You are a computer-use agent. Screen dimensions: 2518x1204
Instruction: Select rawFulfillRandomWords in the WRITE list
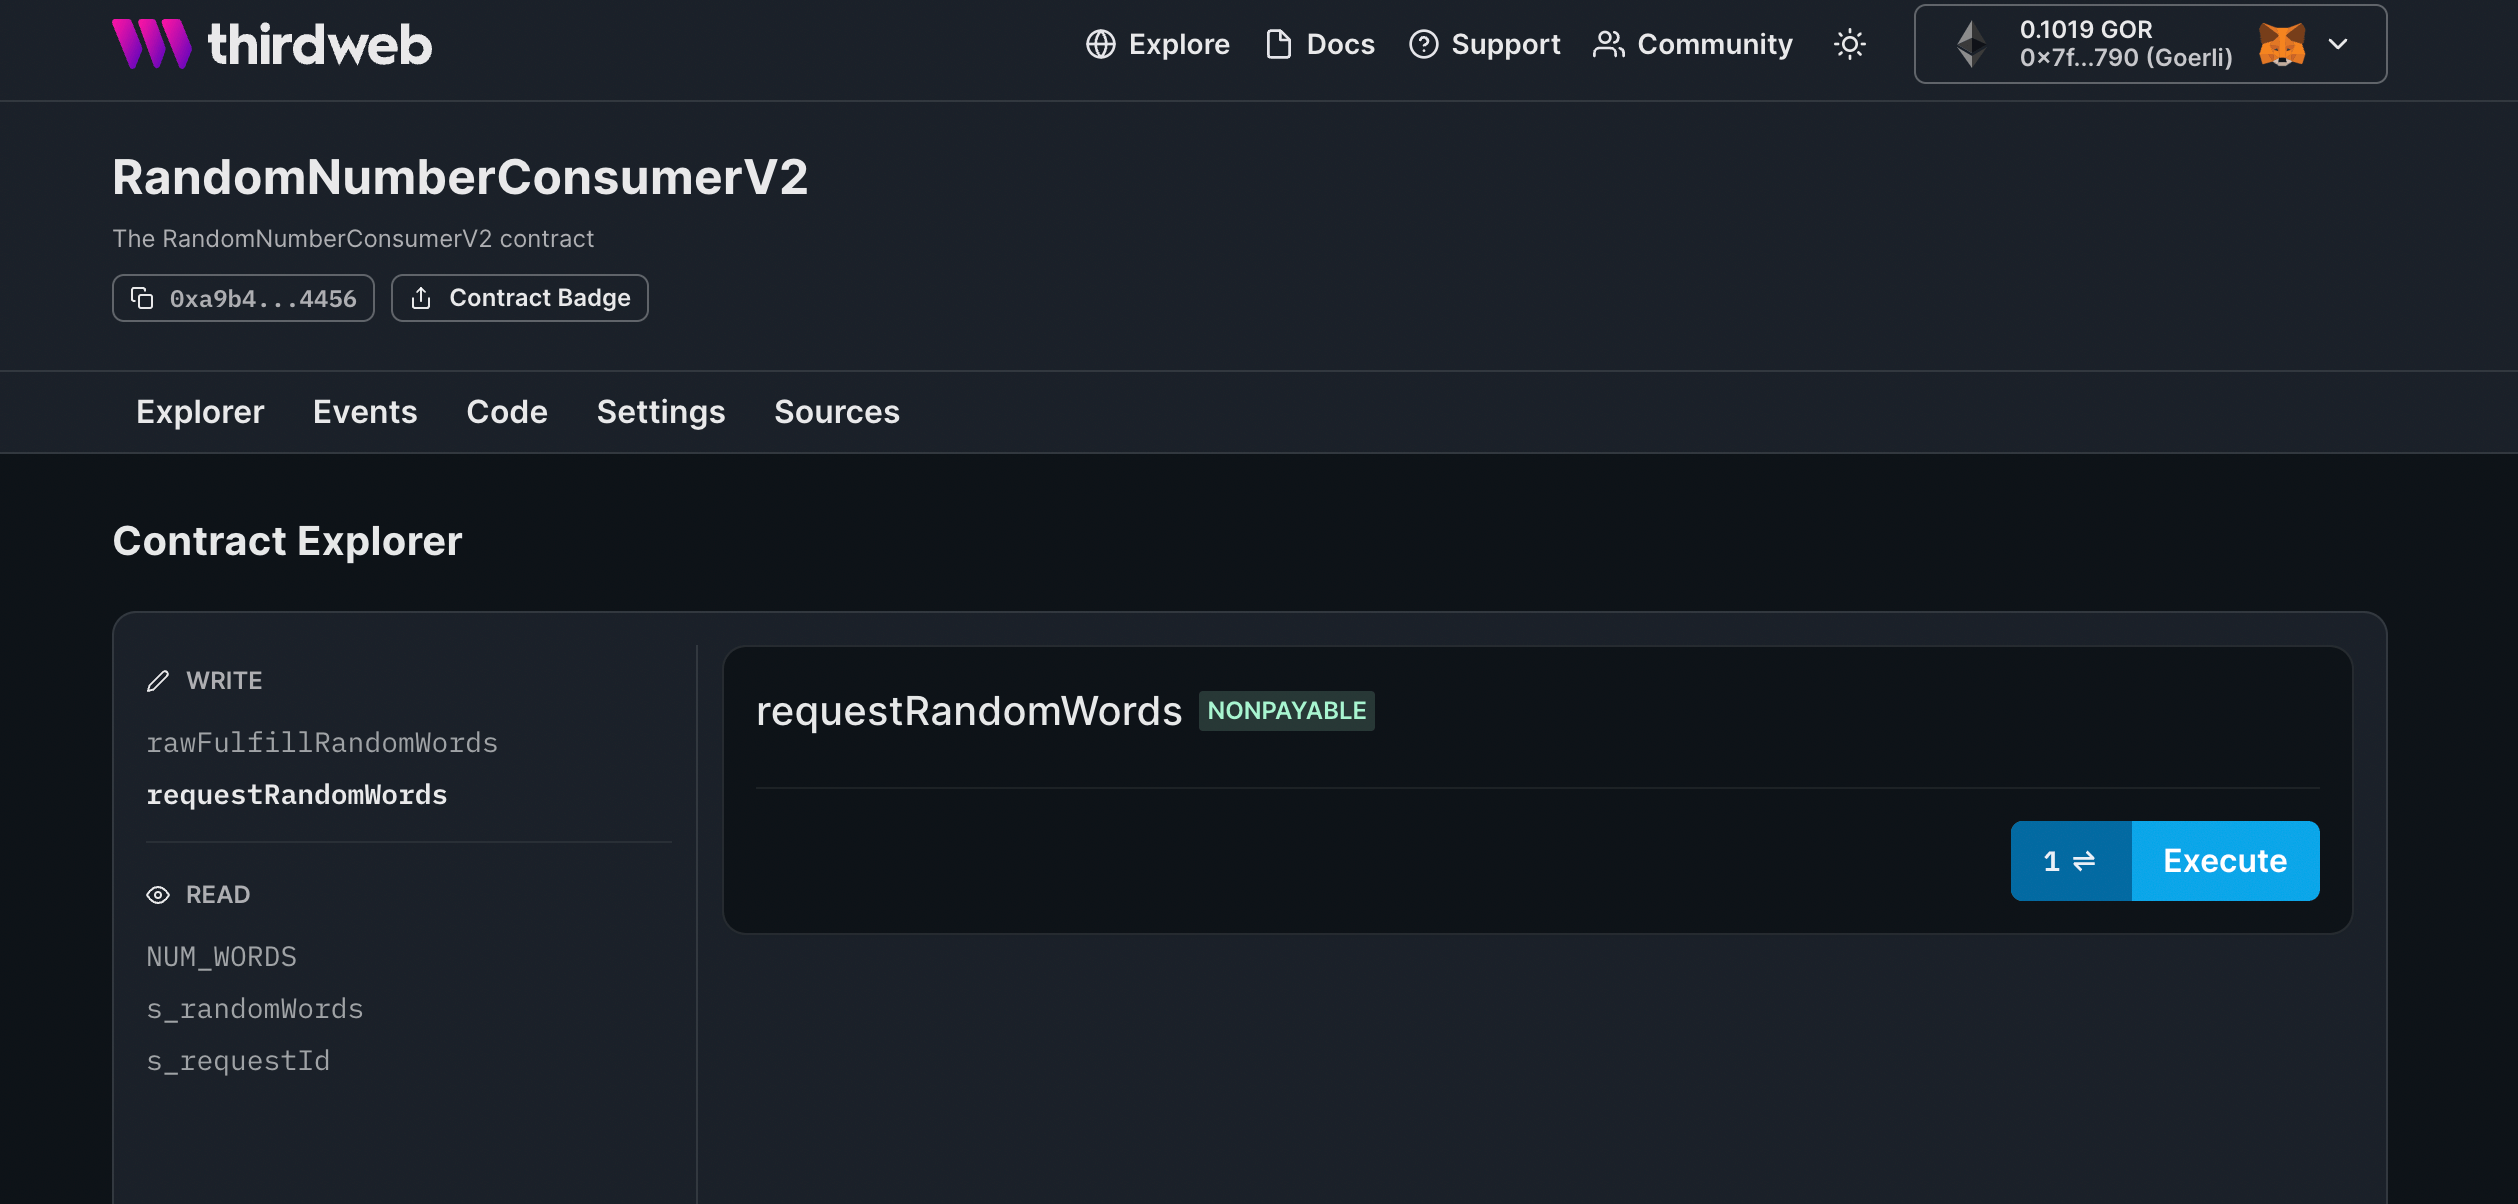tap(322, 742)
